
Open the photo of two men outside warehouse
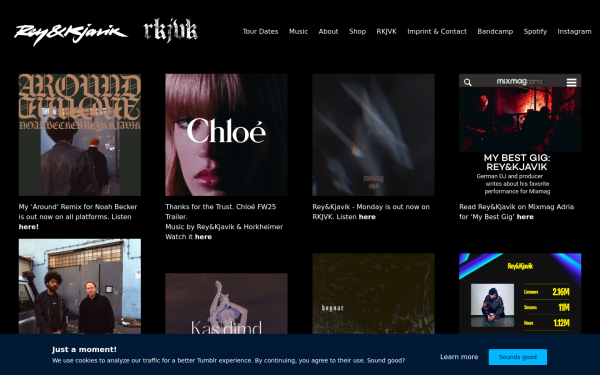coord(80,286)
